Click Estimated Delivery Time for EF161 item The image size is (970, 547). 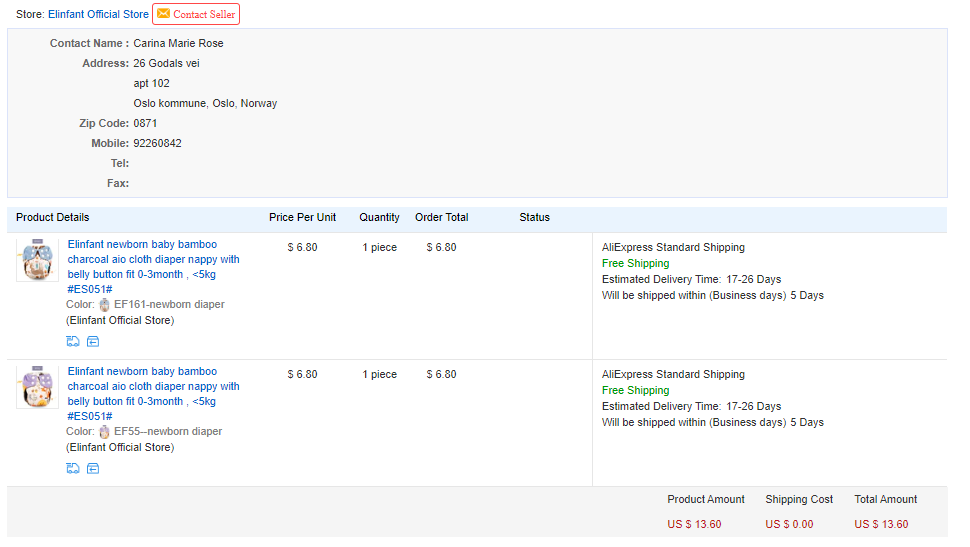(692, 280)
